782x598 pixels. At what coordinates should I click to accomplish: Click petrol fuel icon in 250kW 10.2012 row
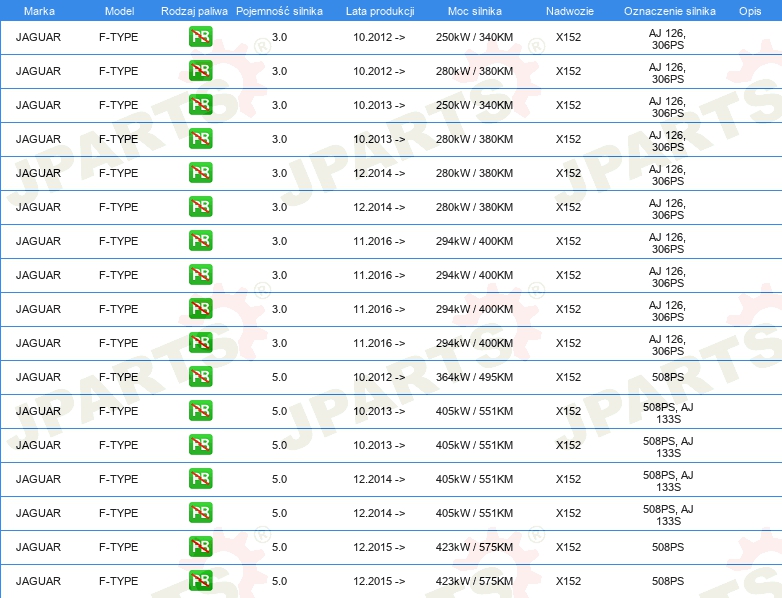click(200, 37)
